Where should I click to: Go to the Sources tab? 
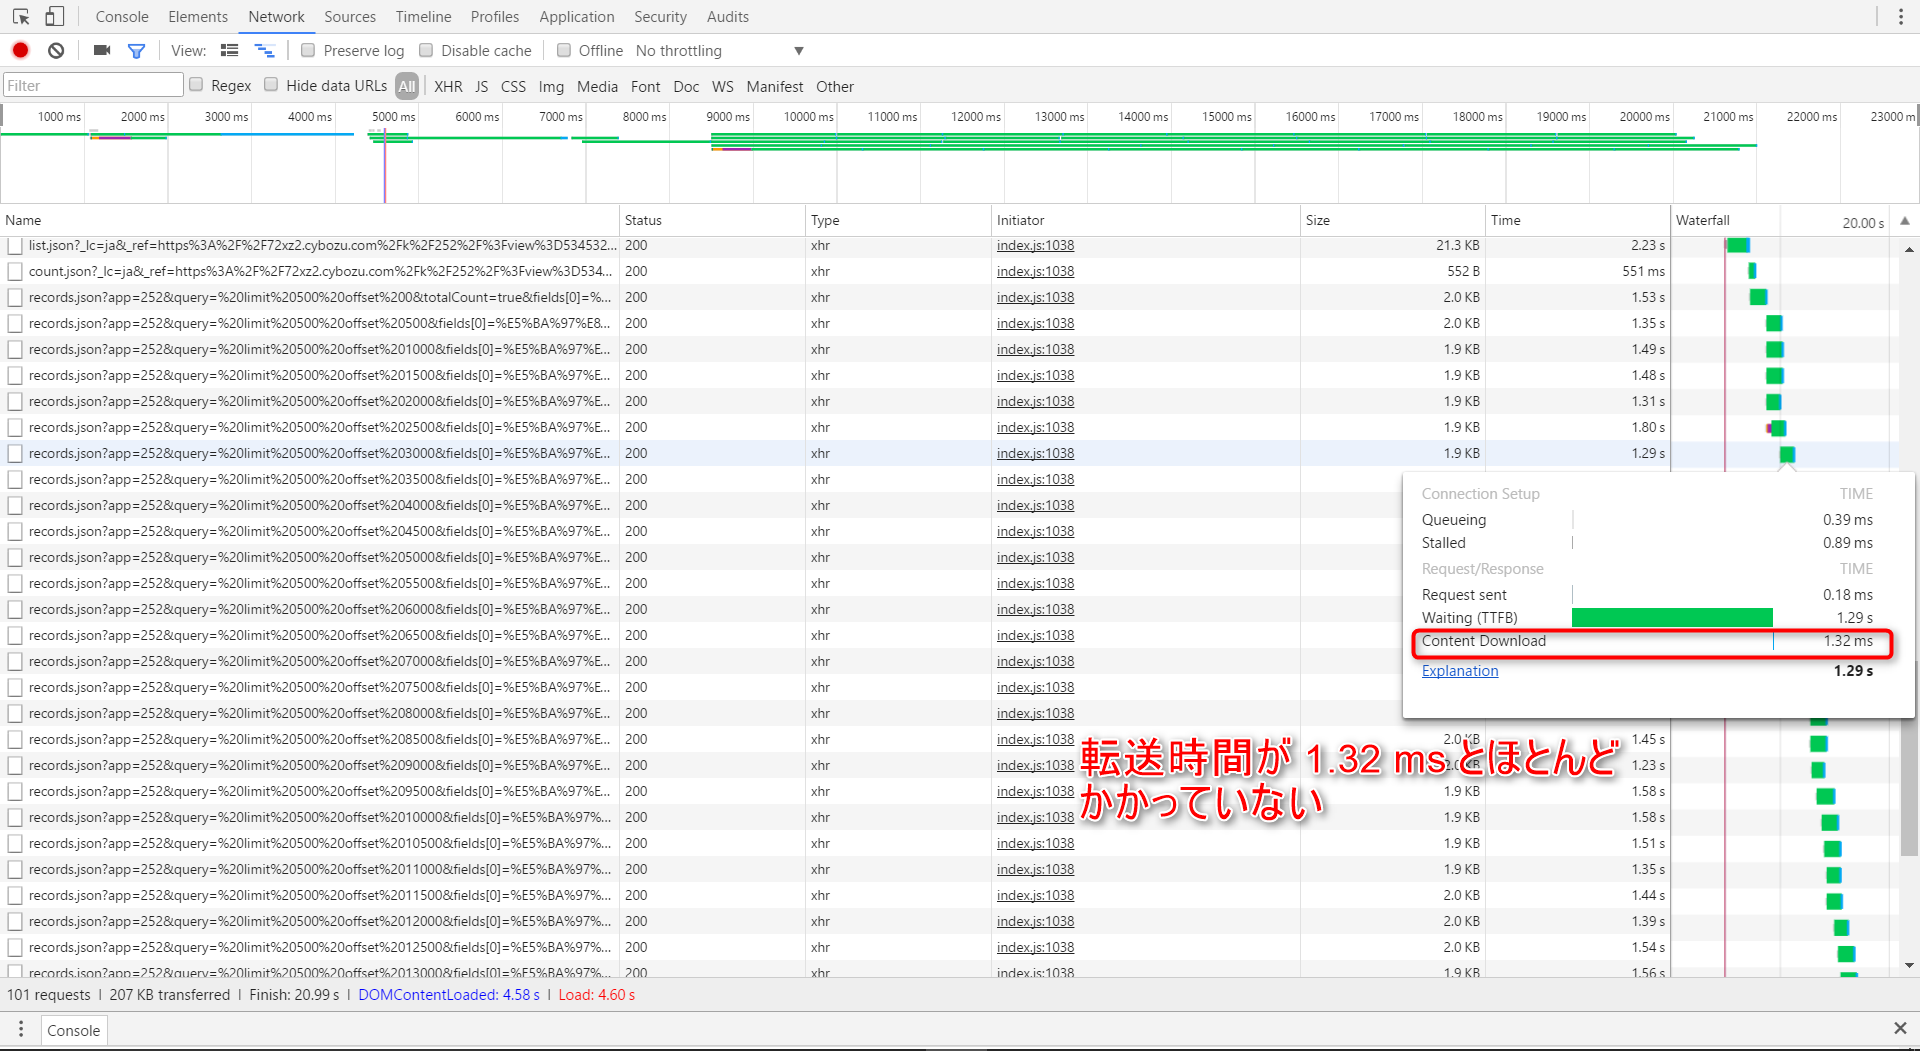[x=350, y=17]
